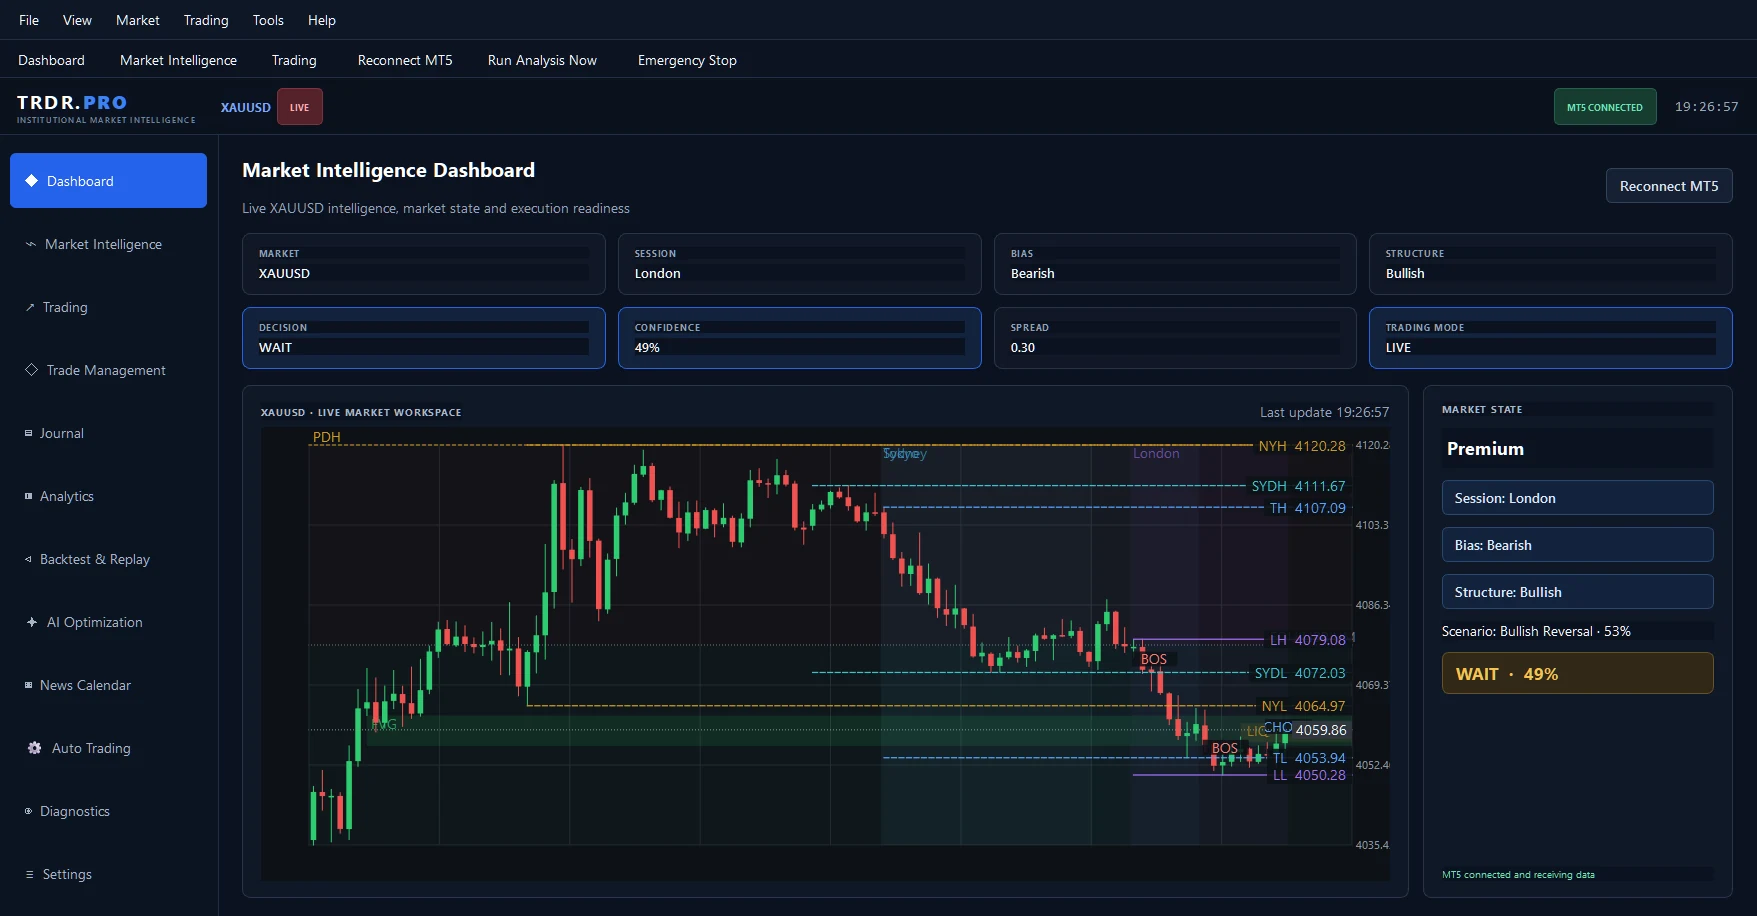Click the red LIVE badge
Image resolution: width=1757 pixels, height=916 pixels.
pos(300,107)
